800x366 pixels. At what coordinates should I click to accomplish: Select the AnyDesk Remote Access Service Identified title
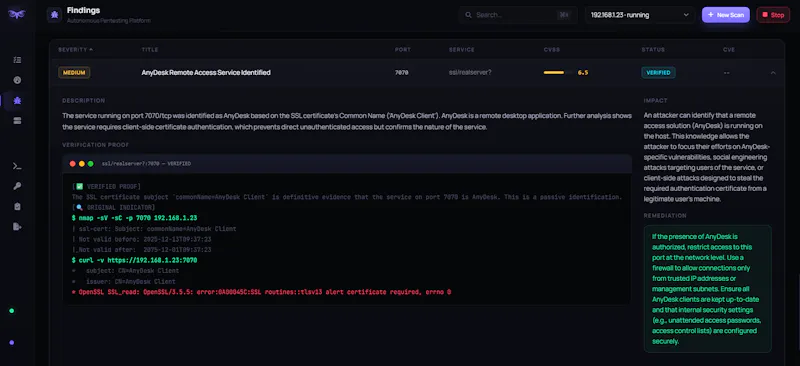pos(206,72)
